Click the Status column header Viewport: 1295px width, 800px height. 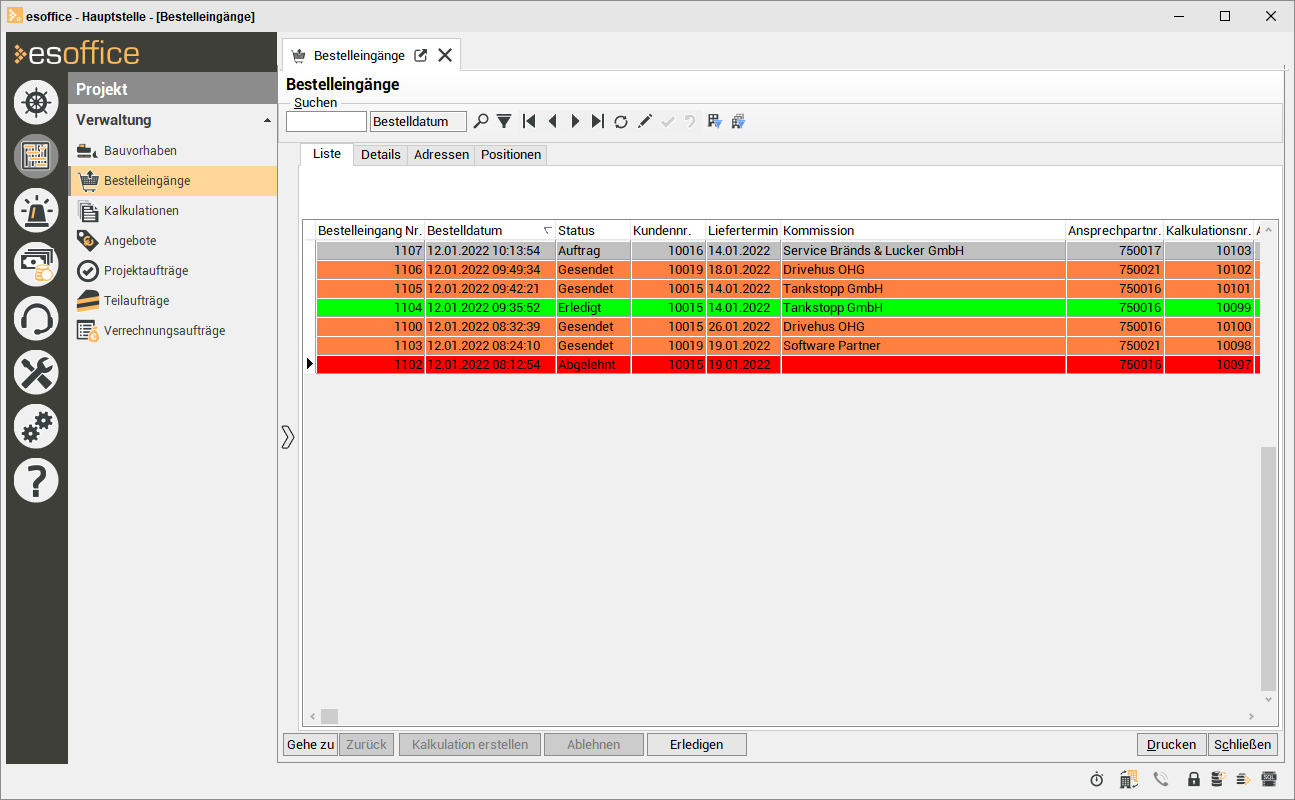click(593, 231)
